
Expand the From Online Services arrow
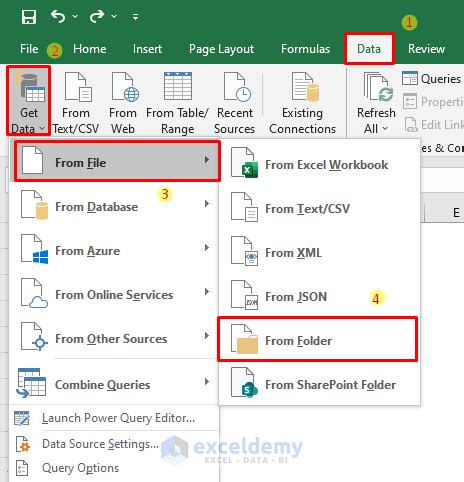coord(207,292)
